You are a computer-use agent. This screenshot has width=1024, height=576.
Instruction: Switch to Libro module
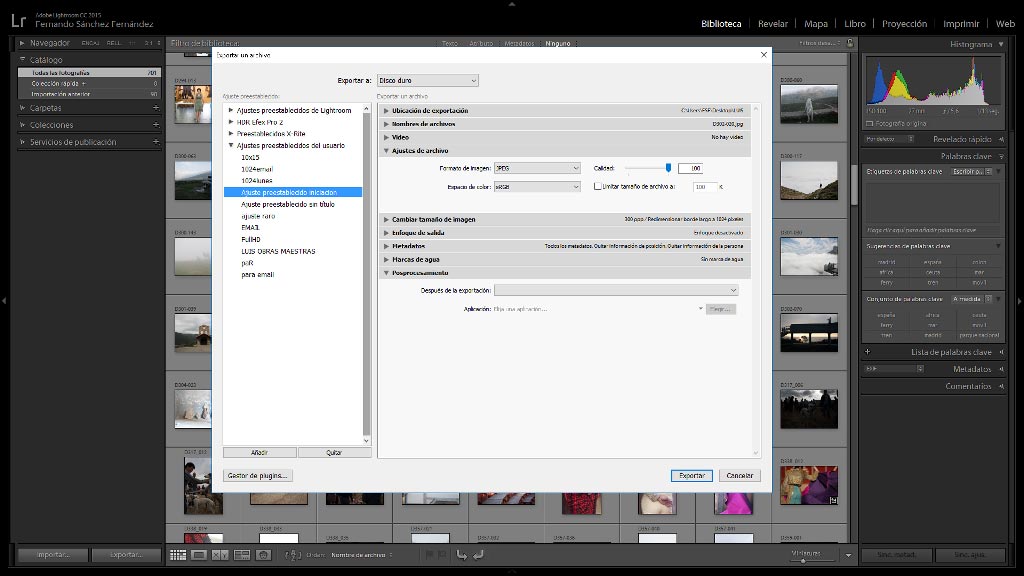click(855, 24)
